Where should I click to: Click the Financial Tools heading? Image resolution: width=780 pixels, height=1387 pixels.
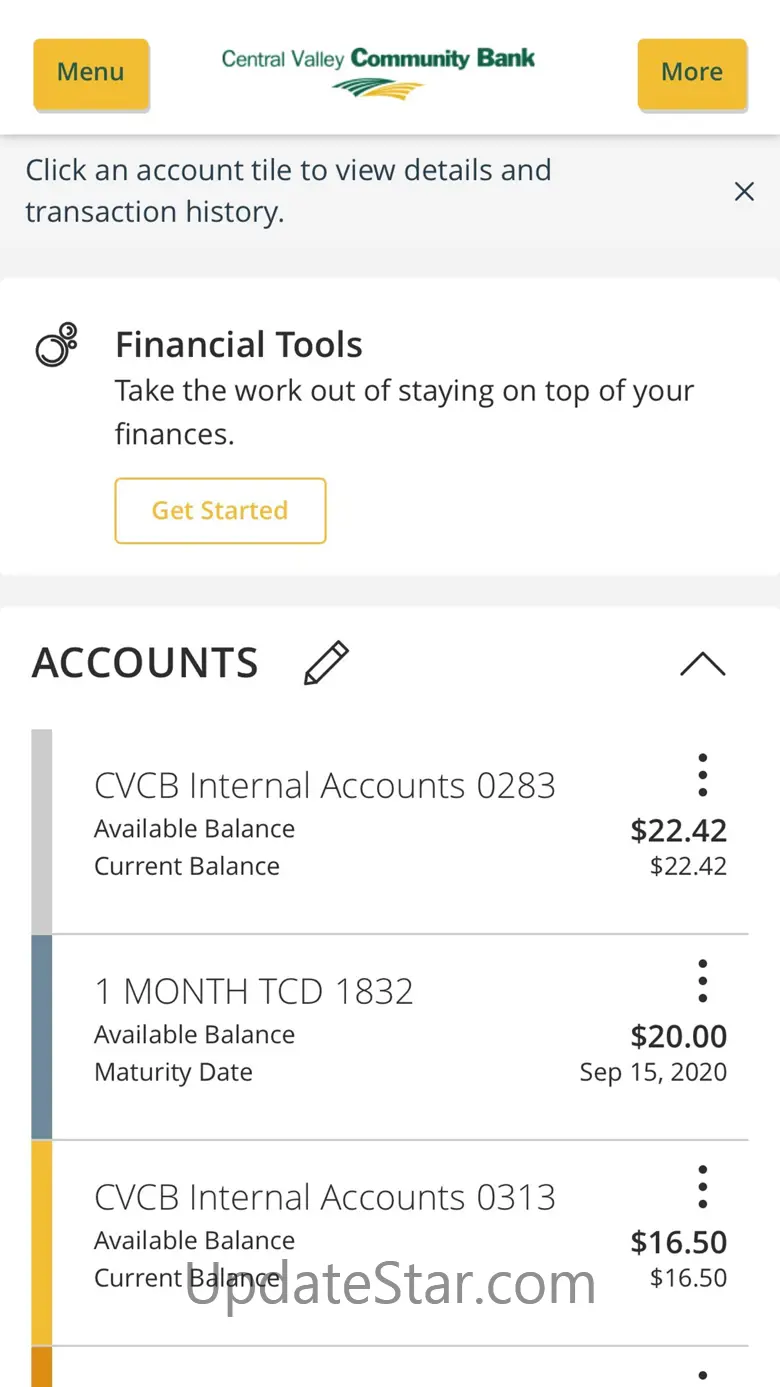point(239,345)
